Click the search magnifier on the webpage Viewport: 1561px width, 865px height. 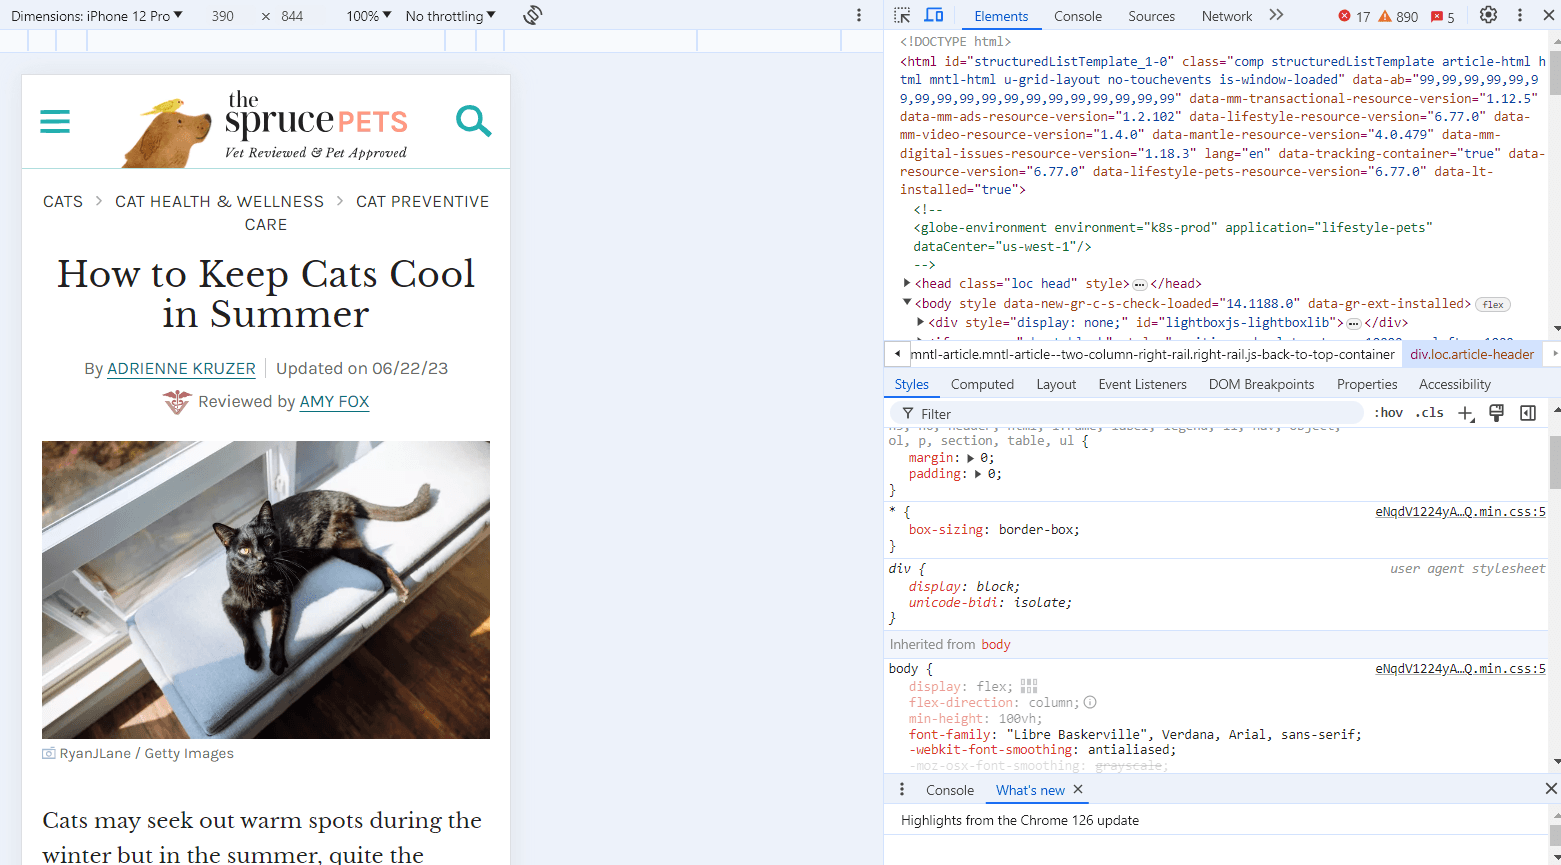473,121
